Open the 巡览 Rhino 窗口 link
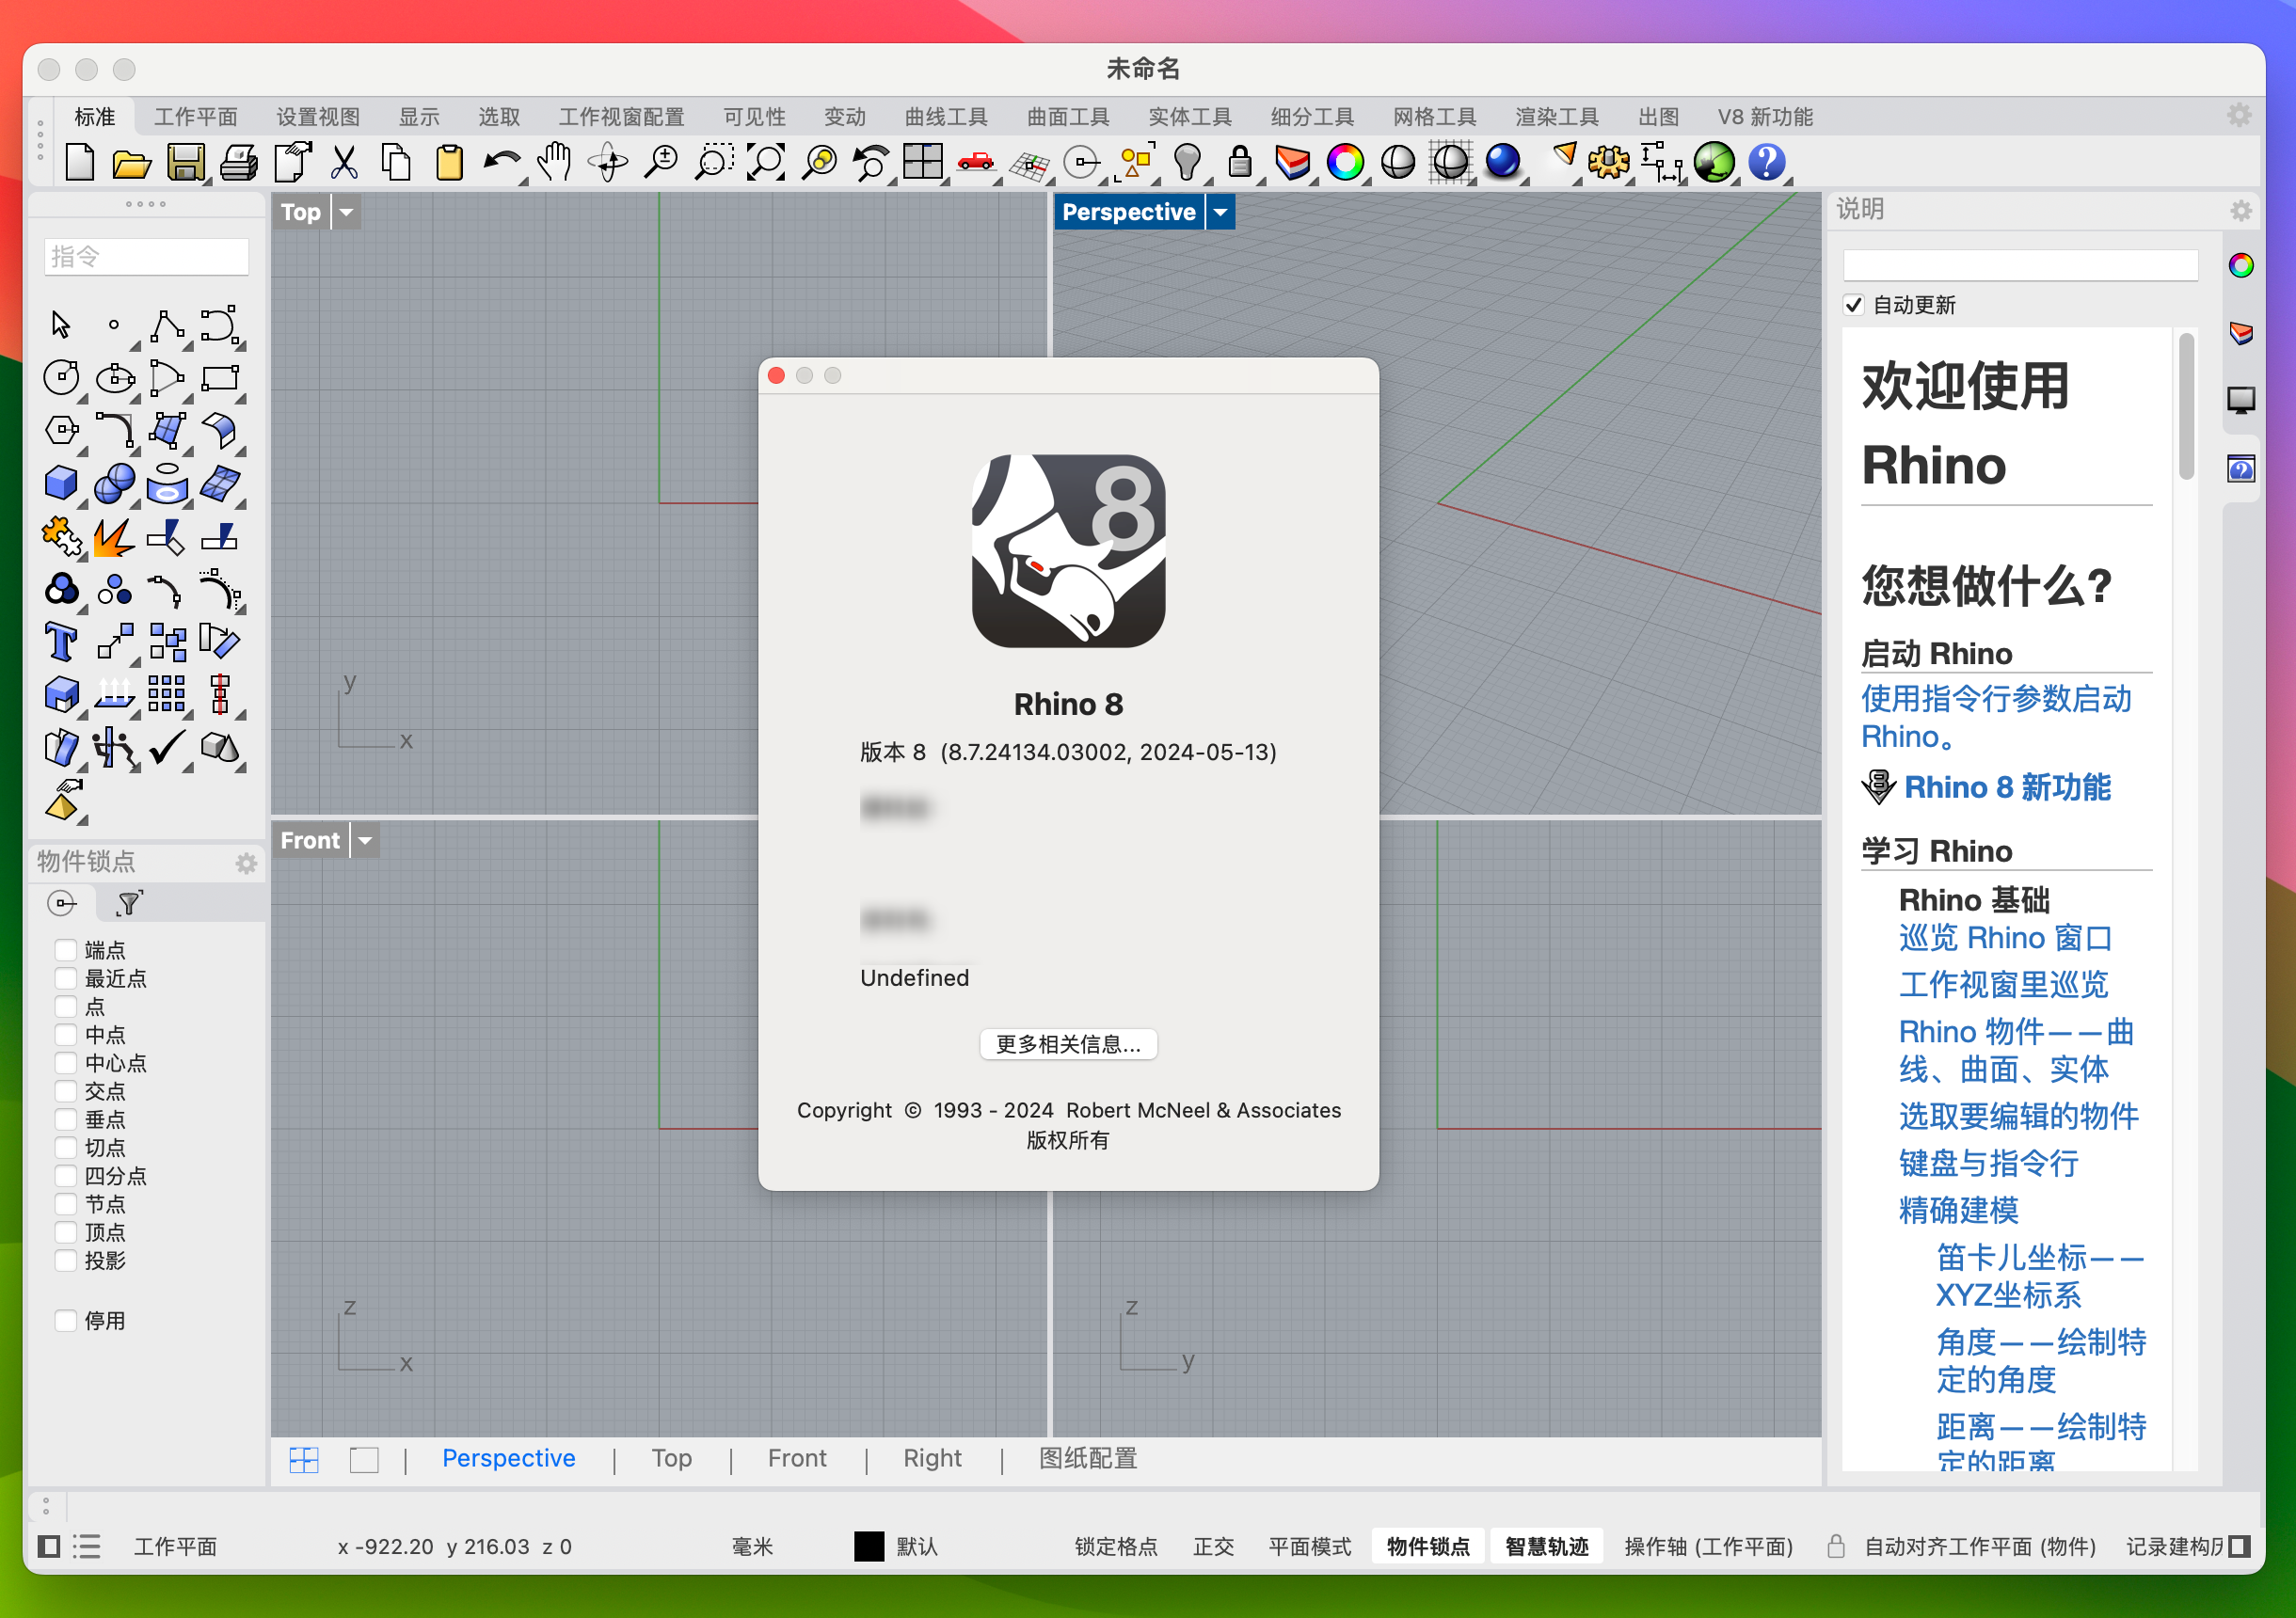The width and height of the screenshot is (2296, 1618). 2005,938
